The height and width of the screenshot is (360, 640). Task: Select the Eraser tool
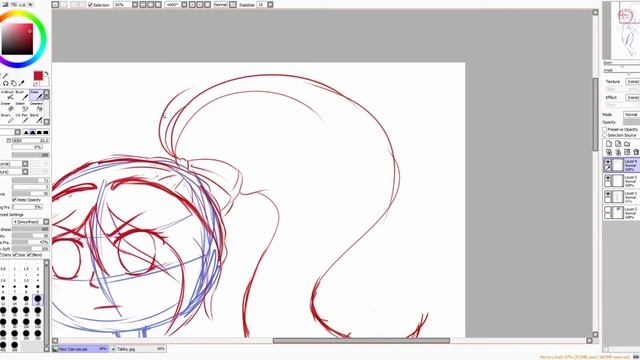7,107
